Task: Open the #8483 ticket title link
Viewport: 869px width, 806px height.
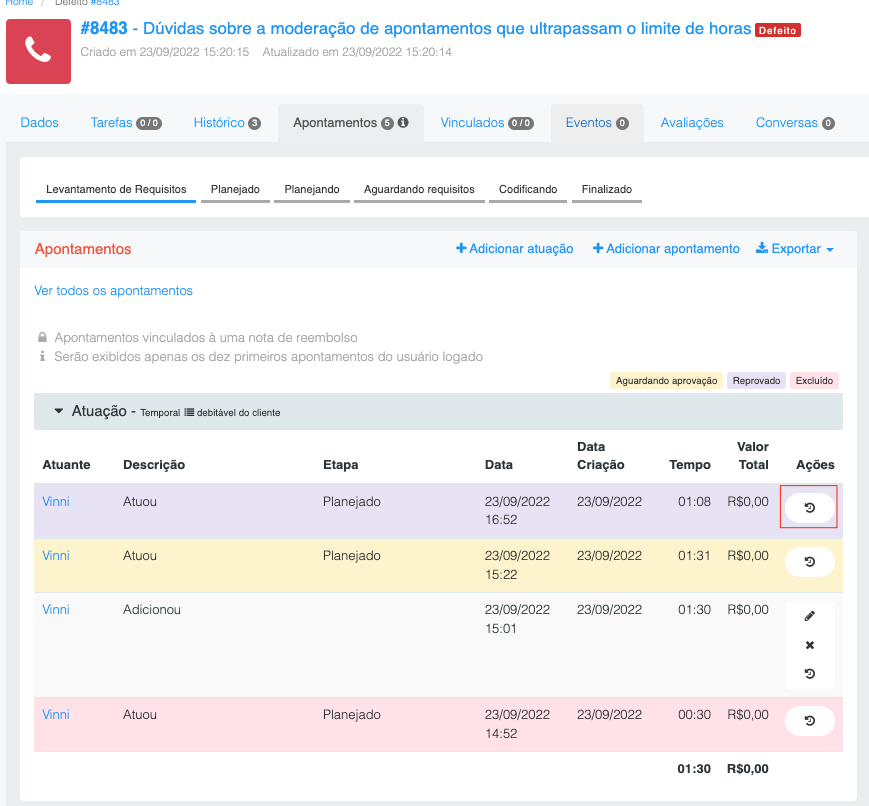Action: (416, 28)
